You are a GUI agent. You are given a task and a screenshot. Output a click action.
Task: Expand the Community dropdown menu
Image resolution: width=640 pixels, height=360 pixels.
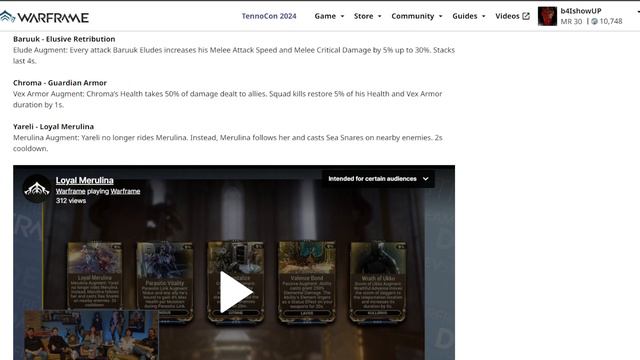point(416,16)
